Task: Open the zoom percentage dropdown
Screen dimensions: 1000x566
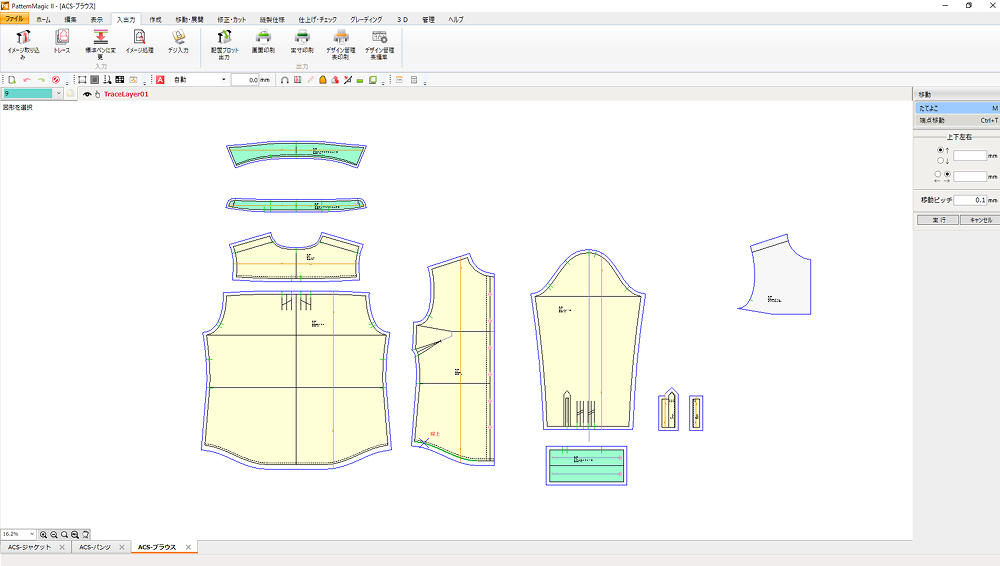Action: pos(32,535)
